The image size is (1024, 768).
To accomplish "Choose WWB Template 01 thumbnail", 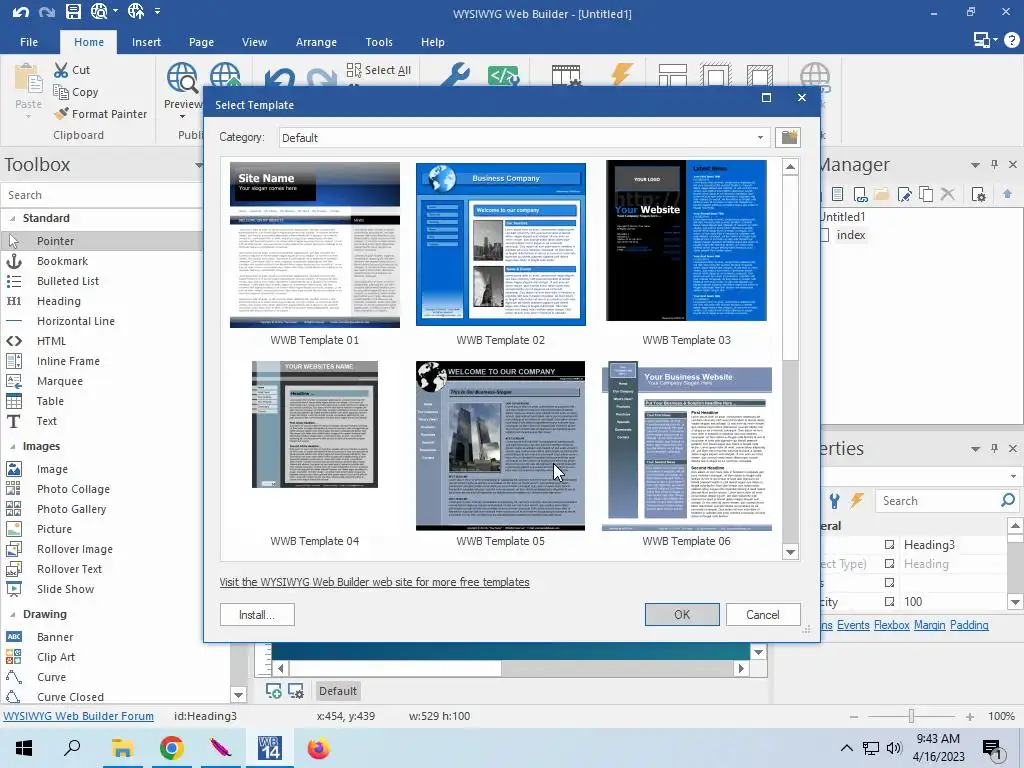I will tap(315, 245).
